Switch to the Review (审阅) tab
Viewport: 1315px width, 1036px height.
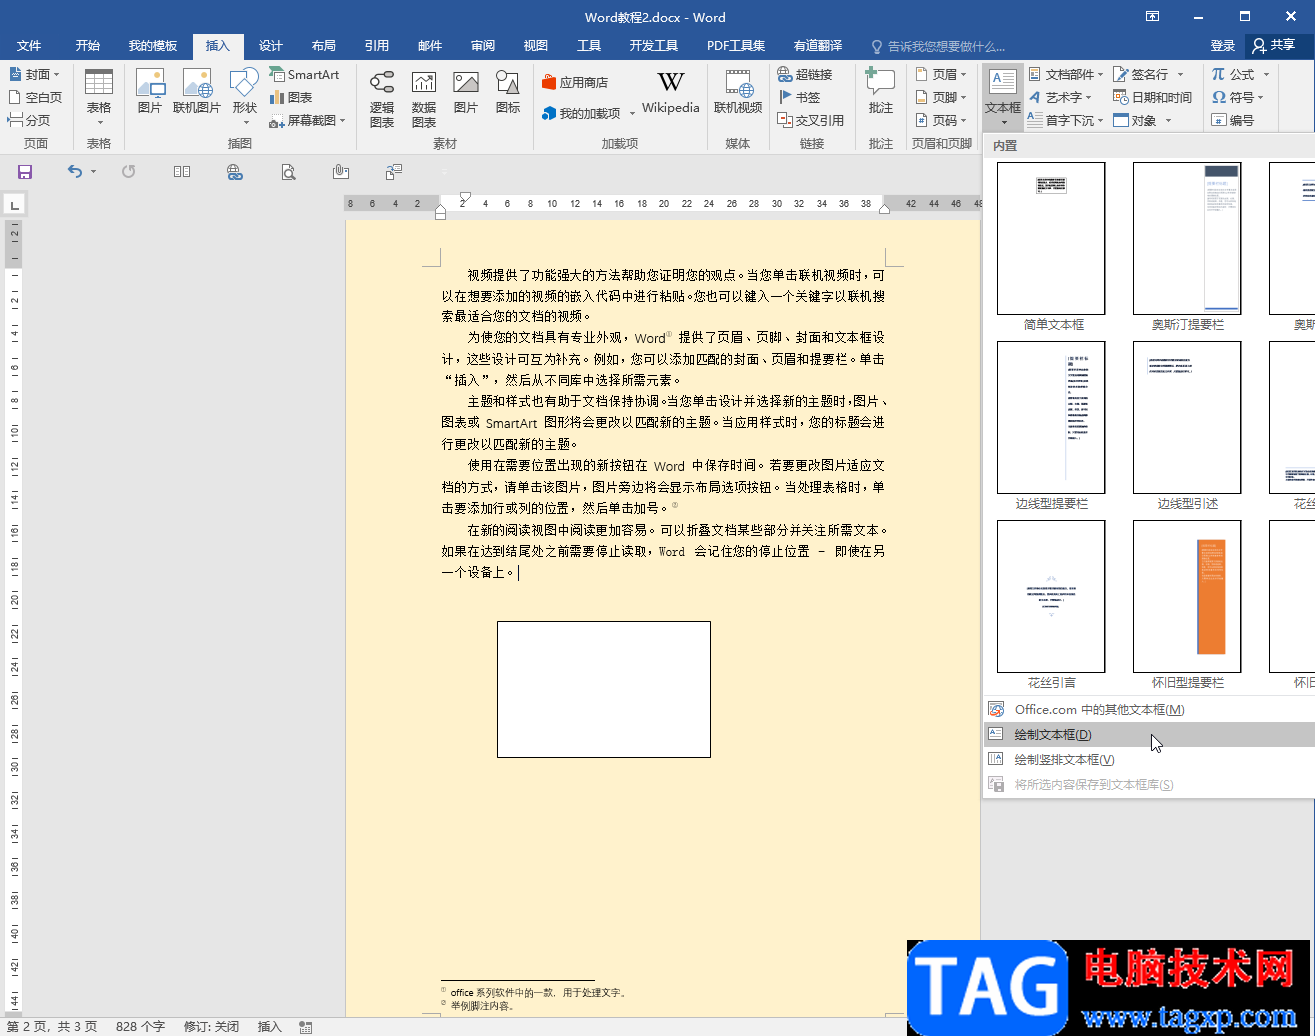pos(483,46)
